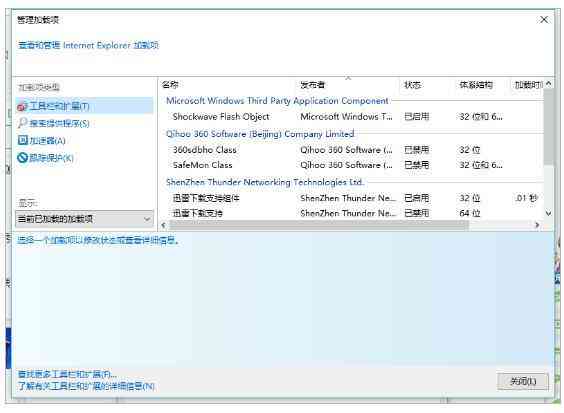Click the toolbar and extensions gear icon
The image size is (564, 413).
click(22, 106)
